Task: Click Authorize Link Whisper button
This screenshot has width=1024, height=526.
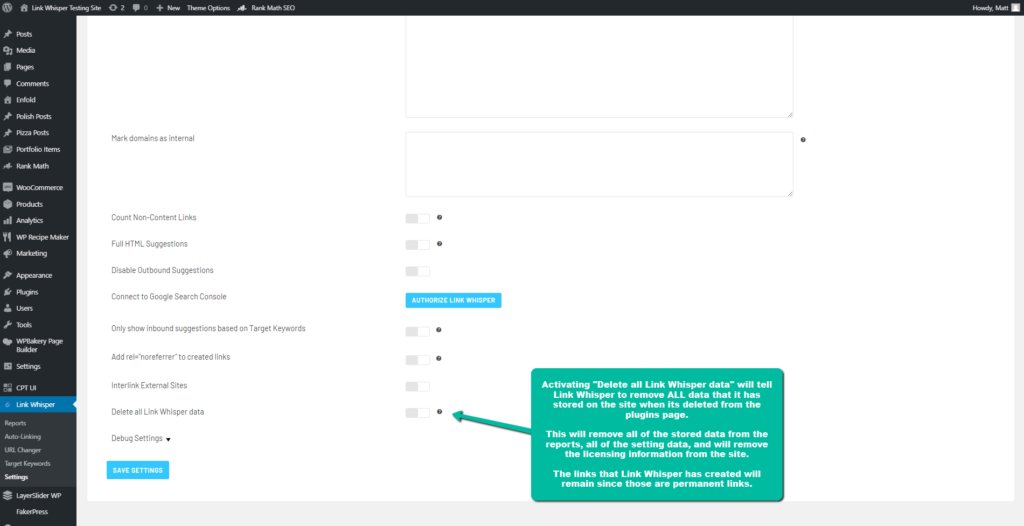Action: 453,300
